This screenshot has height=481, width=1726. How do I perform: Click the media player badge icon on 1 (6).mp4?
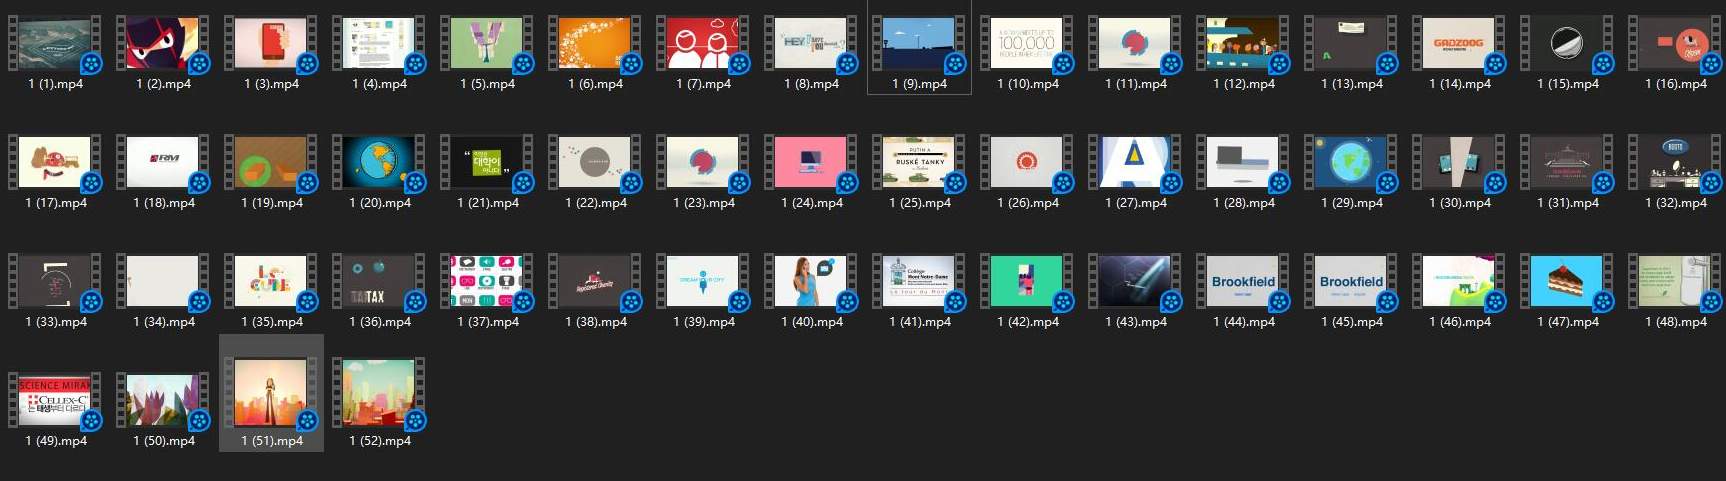point(631,64)
